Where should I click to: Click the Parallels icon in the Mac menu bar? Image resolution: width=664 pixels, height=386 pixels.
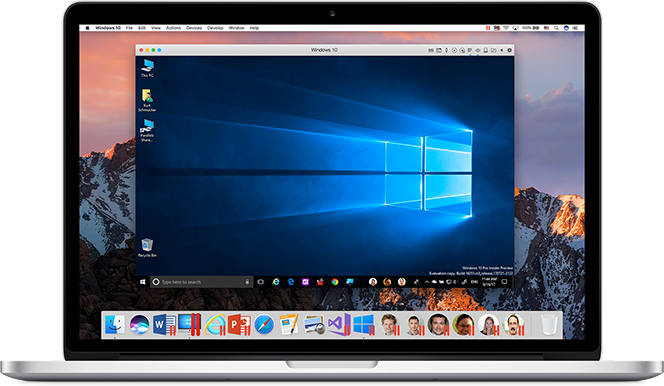point(488,28)
